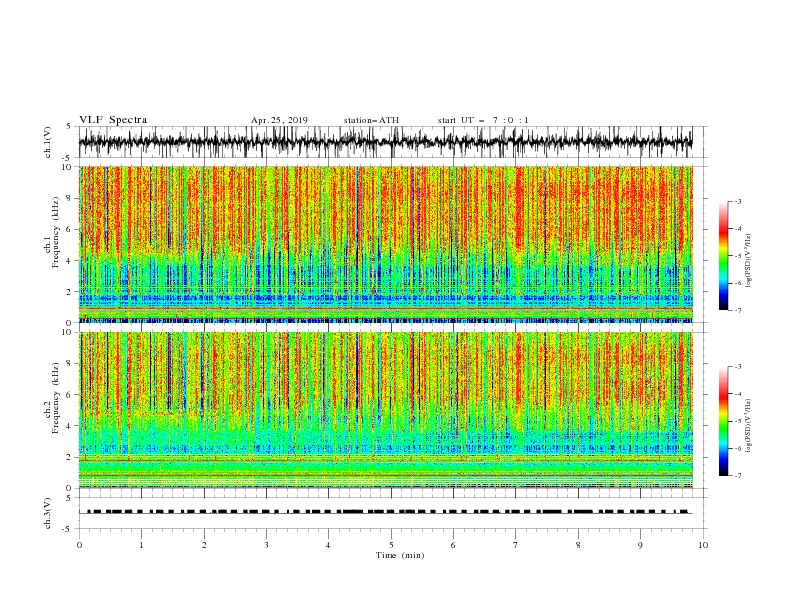Click the "-3" tick on ch.1 colorbar
The image size is (792, 612).
(x=738, y=201)
